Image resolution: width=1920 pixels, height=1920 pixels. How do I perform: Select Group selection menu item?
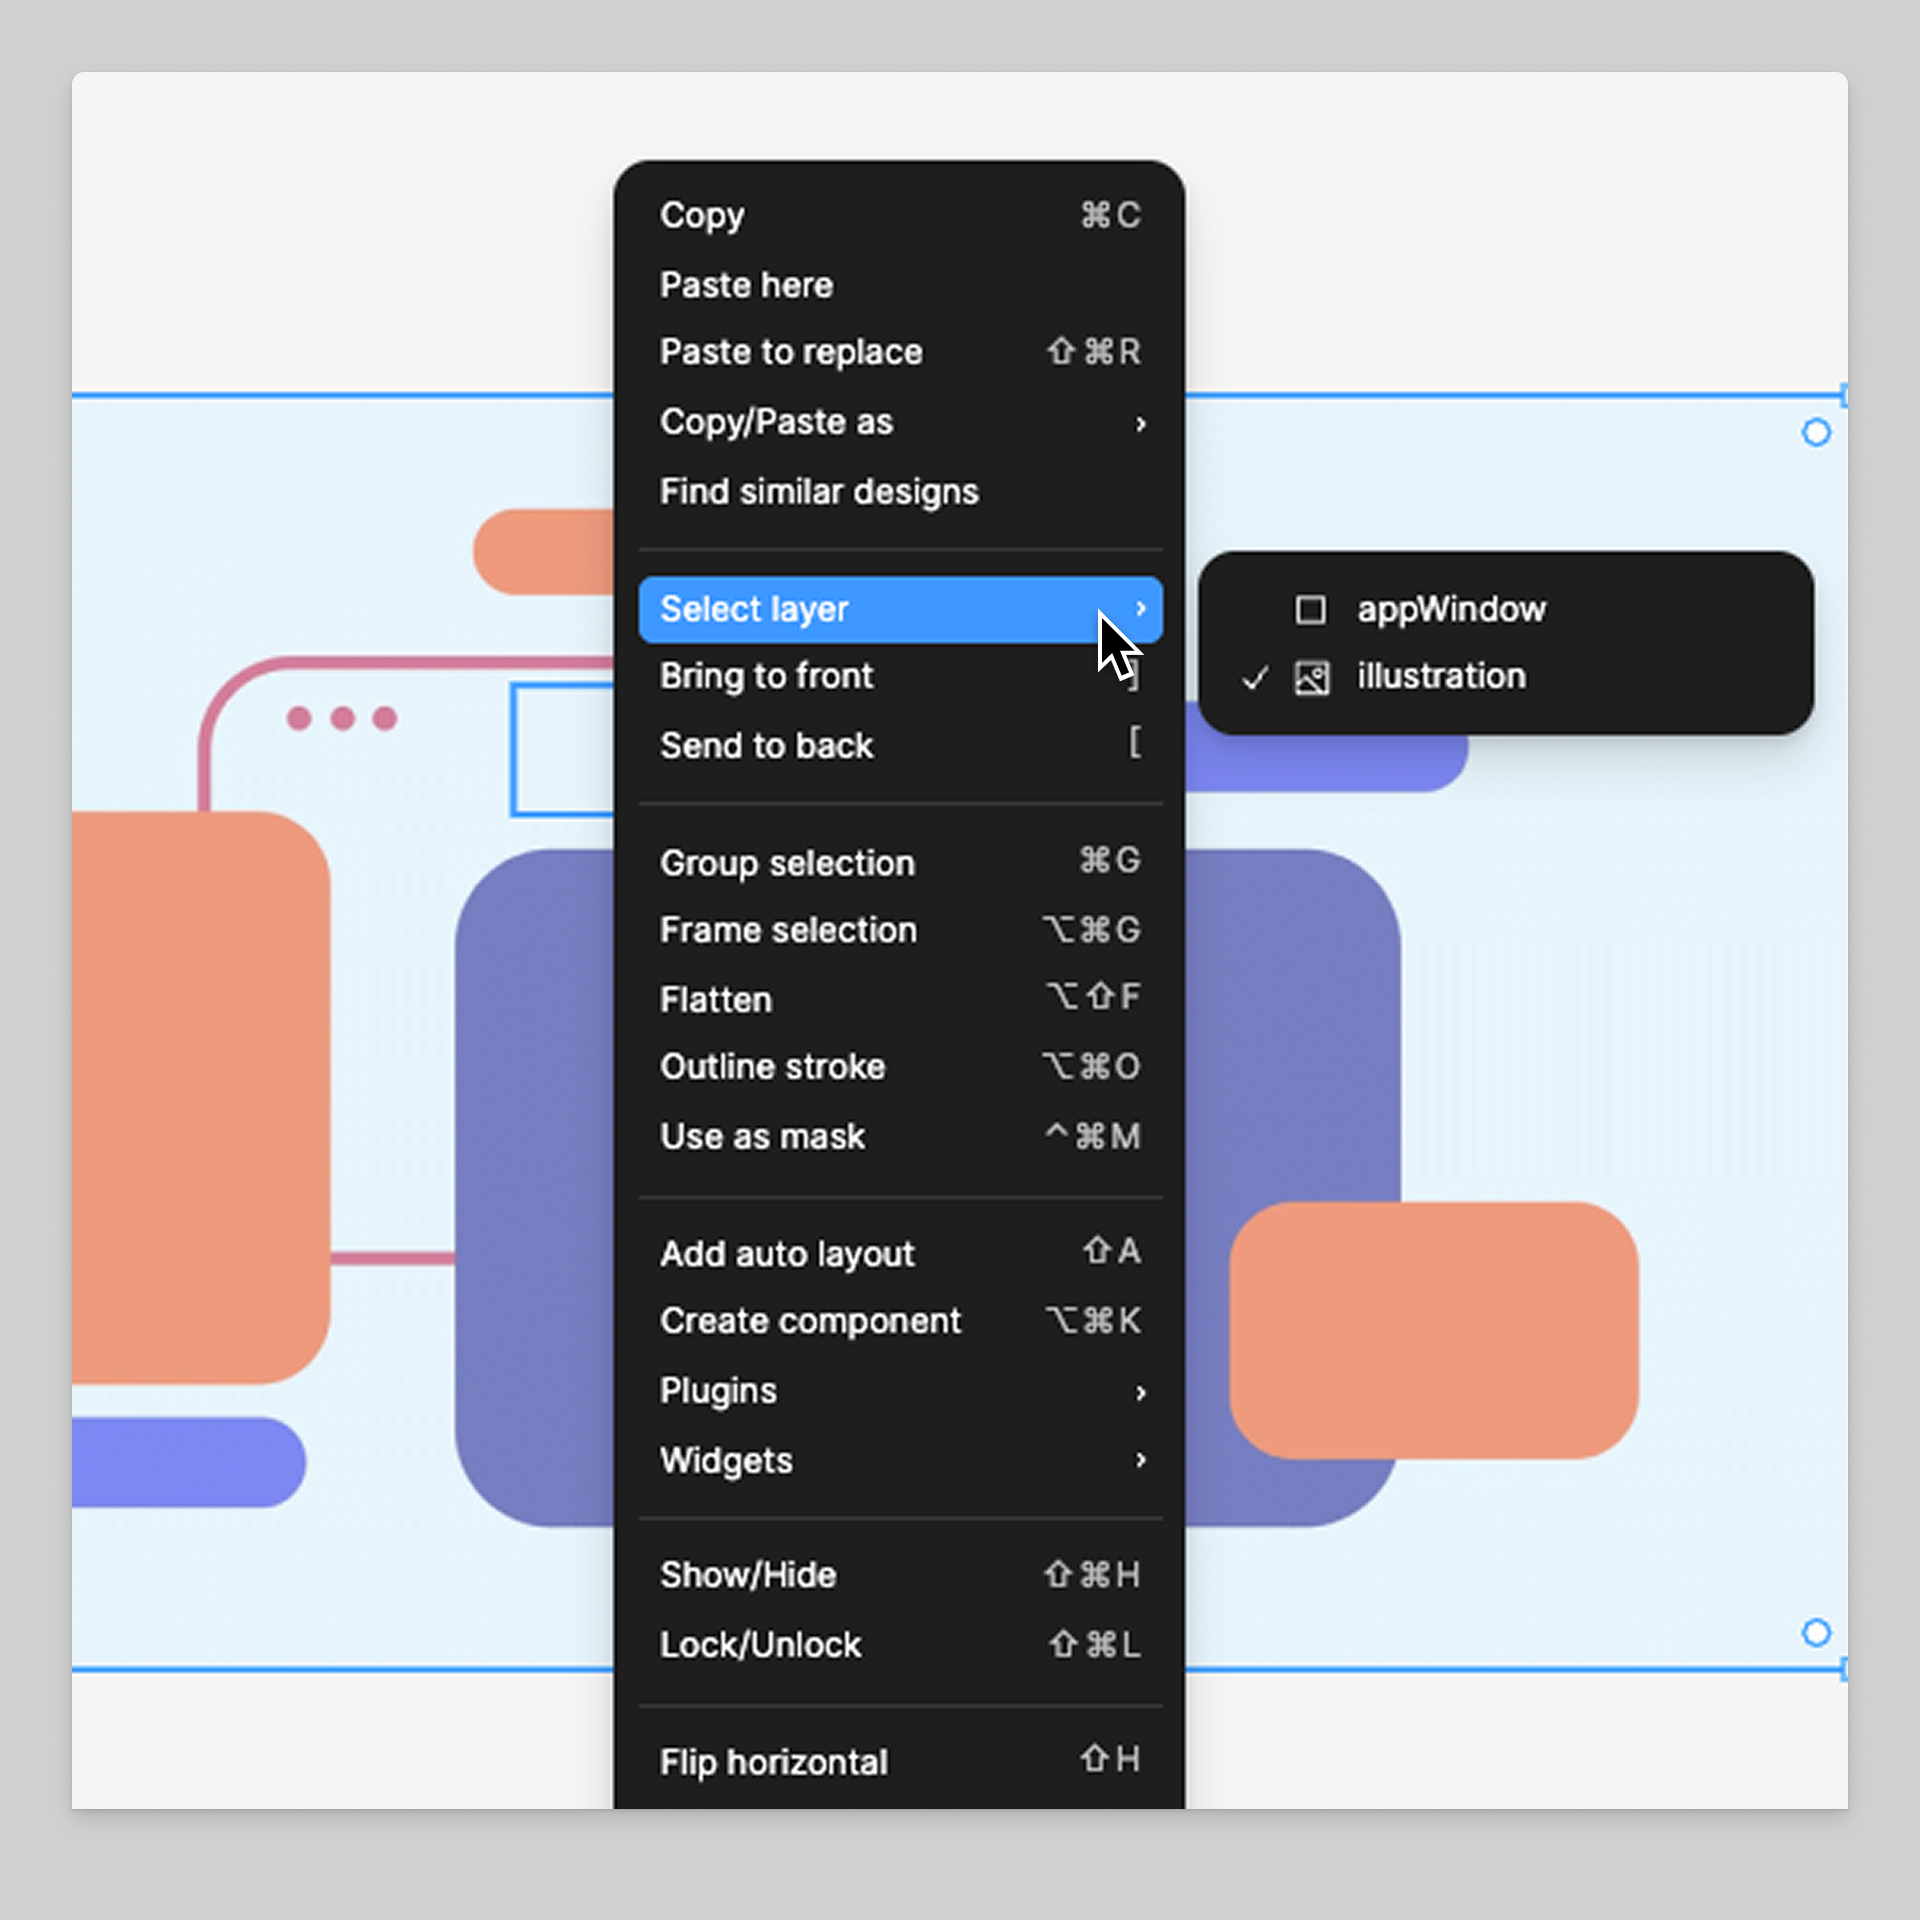[787, 863]
